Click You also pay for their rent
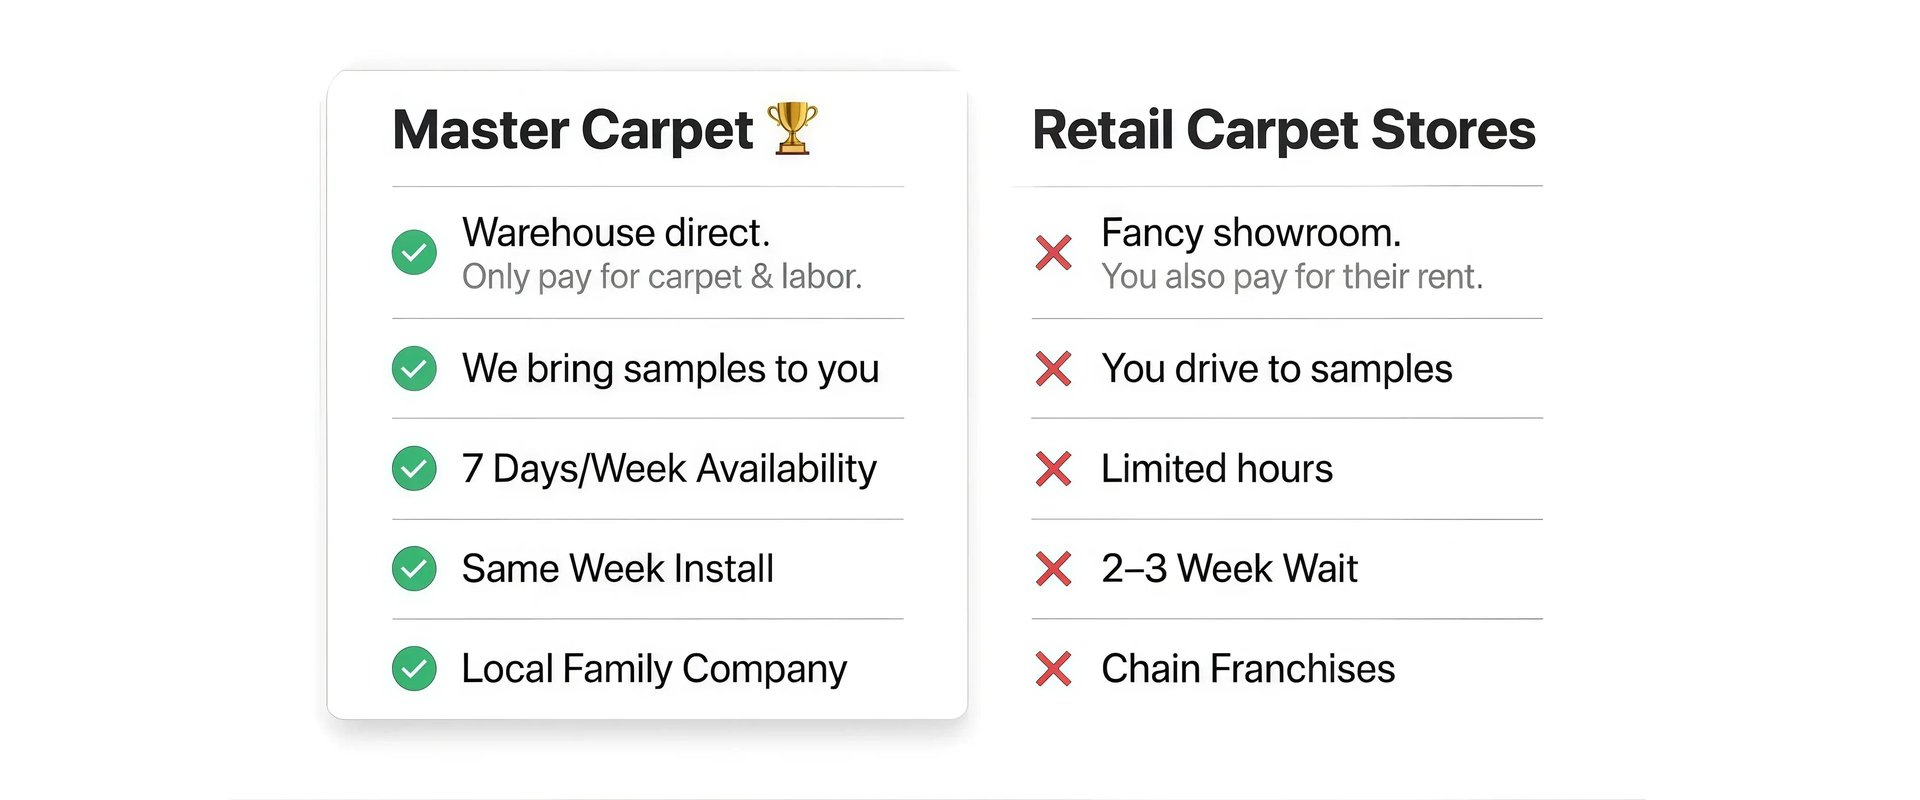This screenshot has height=800, width=1920. [x=1292, y=277]
